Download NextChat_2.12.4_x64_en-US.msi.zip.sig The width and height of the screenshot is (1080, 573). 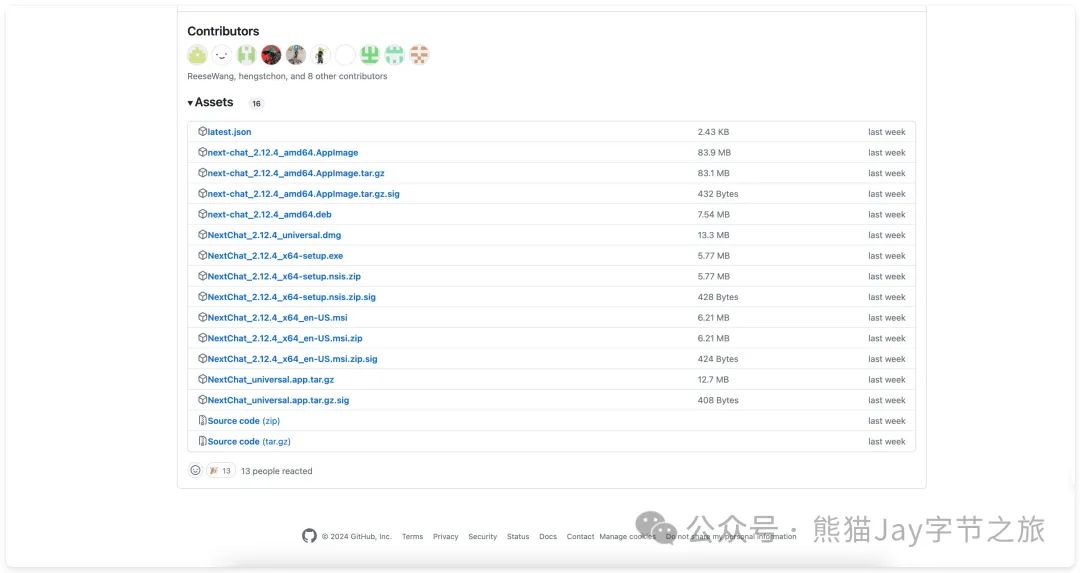tap(293, 360)
